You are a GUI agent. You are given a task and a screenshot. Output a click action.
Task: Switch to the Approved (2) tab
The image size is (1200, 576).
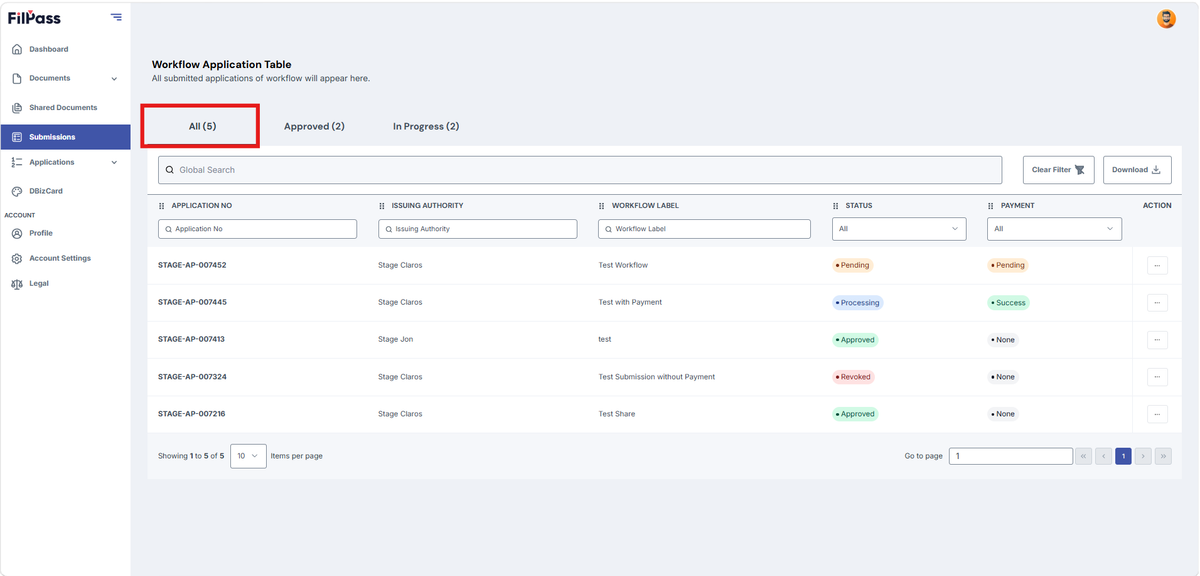[x=314, y=127]
